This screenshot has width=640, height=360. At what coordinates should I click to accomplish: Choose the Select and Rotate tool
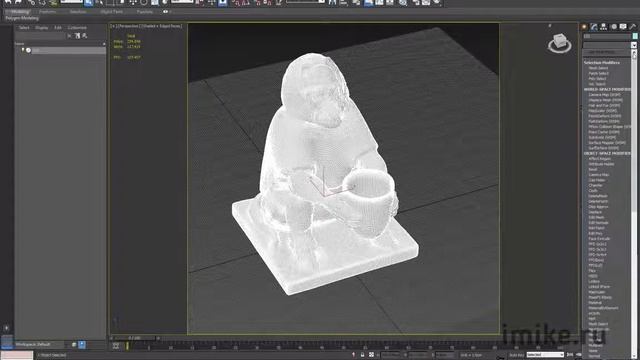[144, 2]
